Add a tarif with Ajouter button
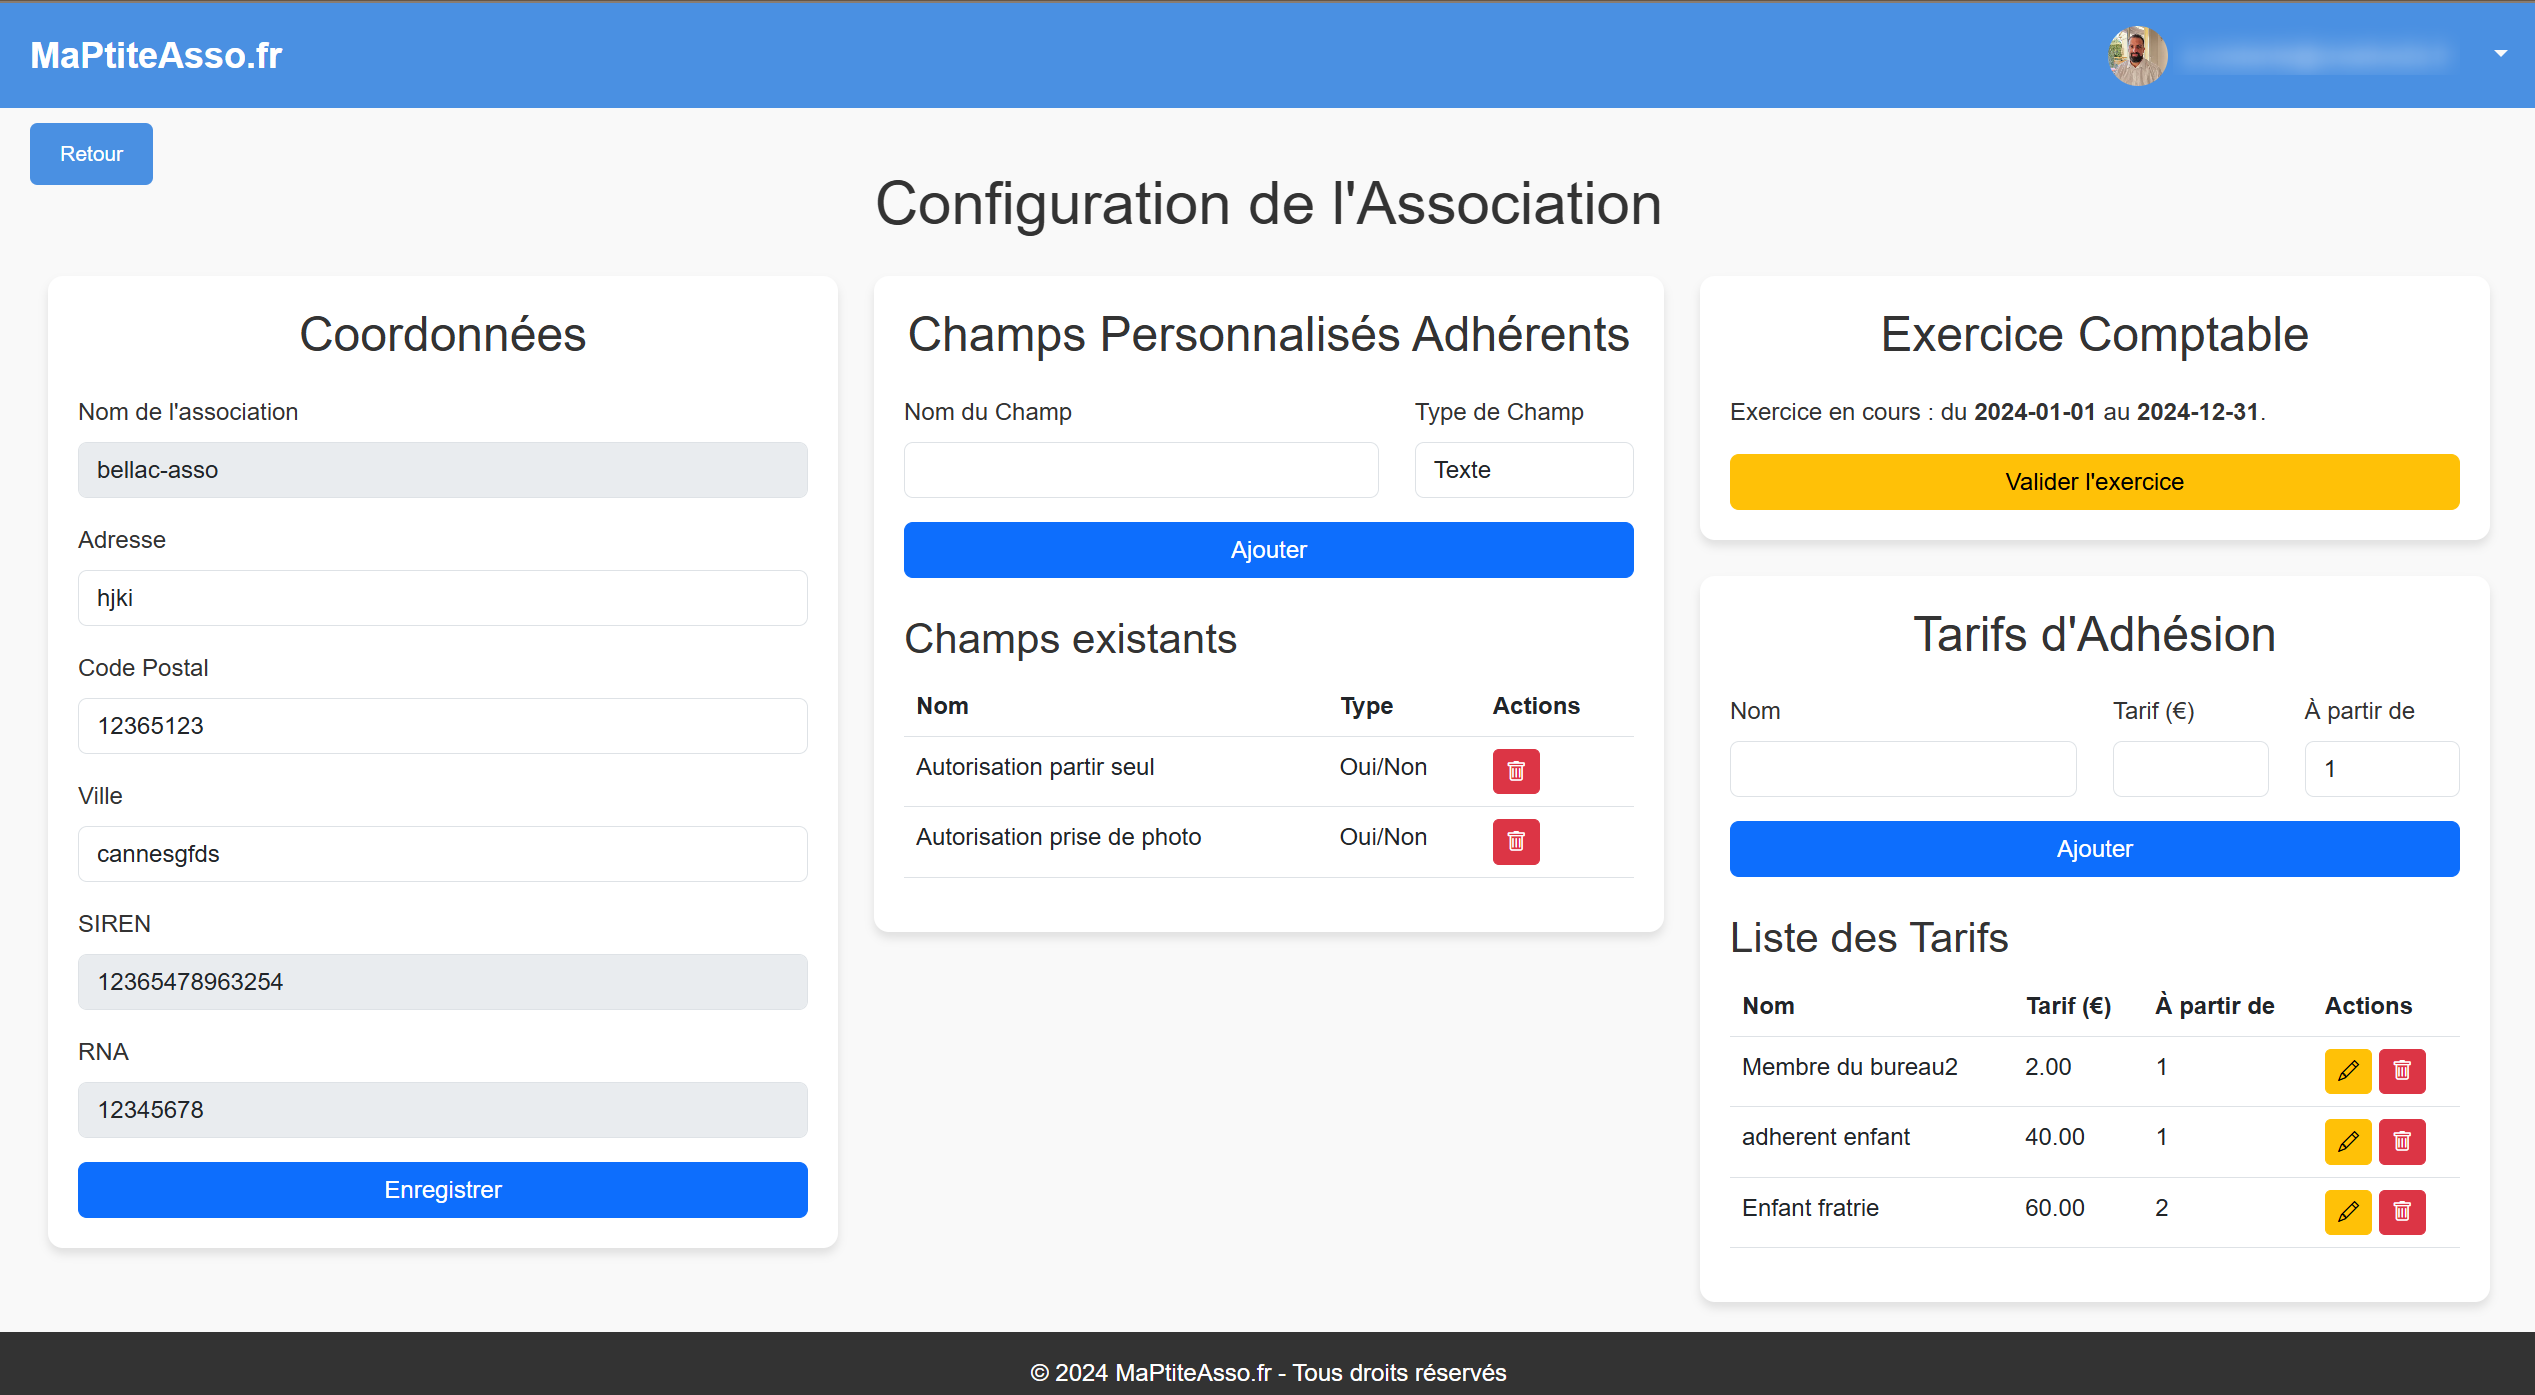This screenshot has width=2535, height=1395. pos(2095,849)
